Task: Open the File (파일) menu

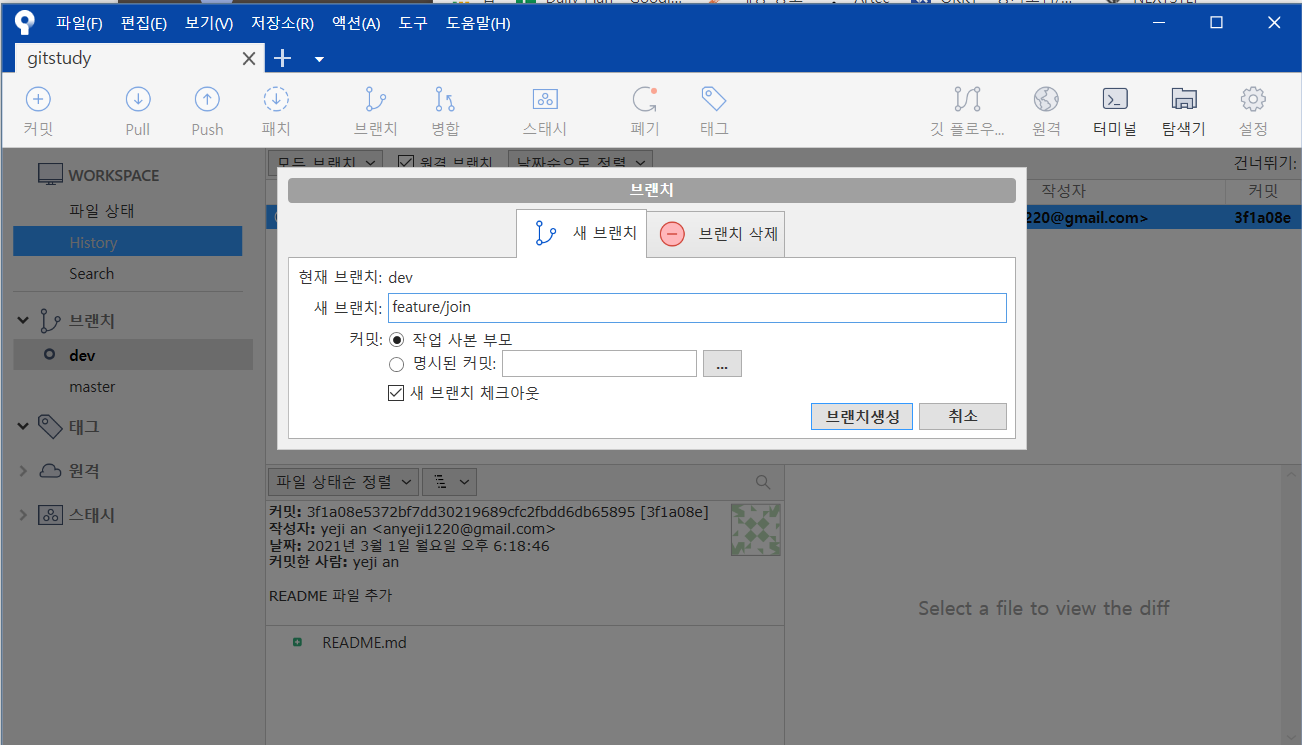Action: point(79,23)
